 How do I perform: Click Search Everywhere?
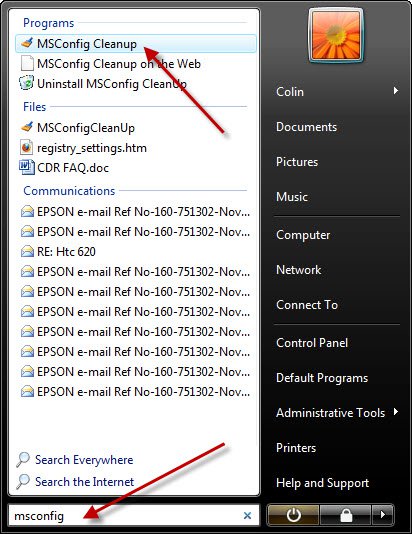pos(84,460)
